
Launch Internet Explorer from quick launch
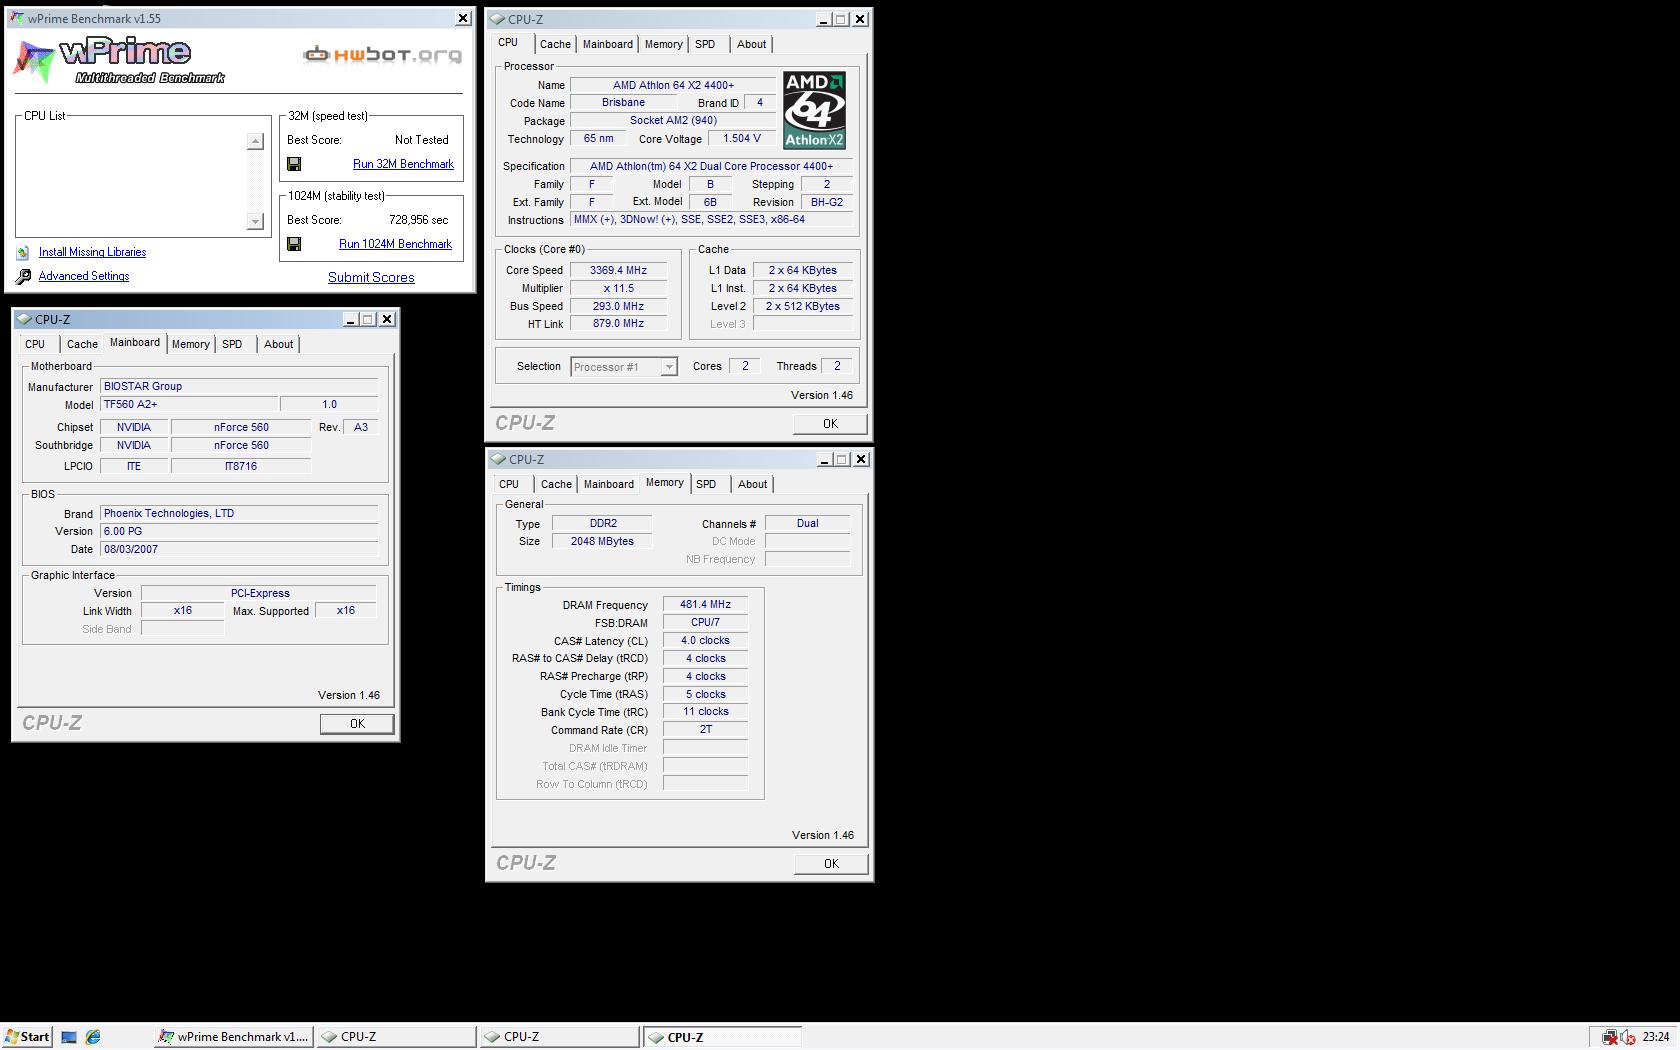[93, 1037]
